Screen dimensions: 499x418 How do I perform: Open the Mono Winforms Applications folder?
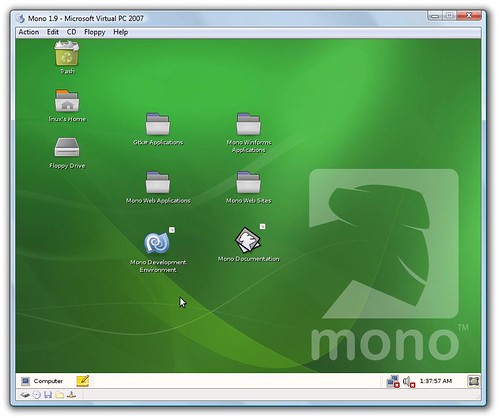pos(248,124)
